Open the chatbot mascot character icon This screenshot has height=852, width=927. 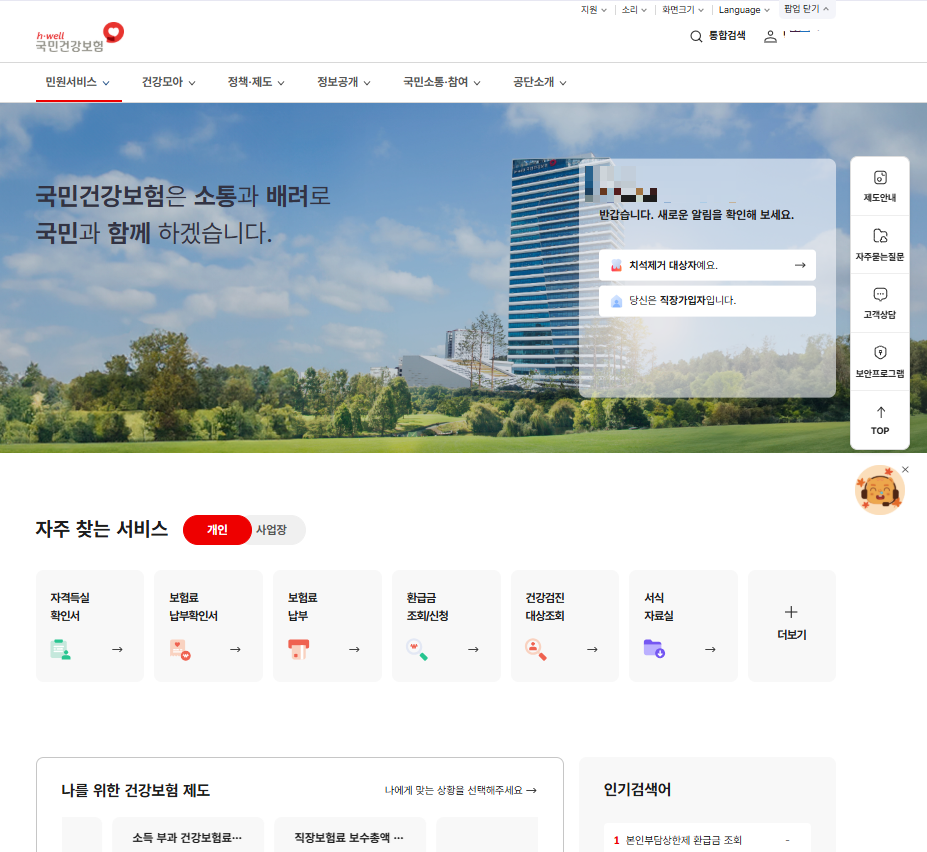[879, 489]
